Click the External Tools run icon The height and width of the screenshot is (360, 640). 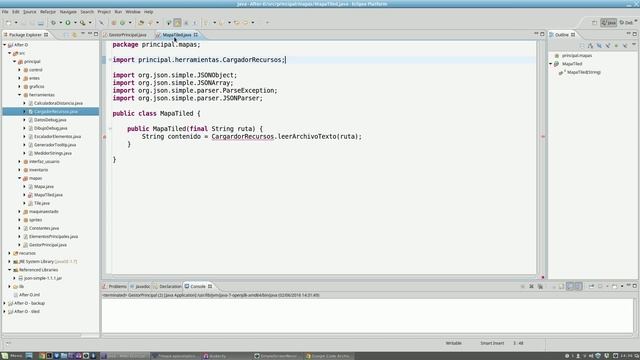82,23
